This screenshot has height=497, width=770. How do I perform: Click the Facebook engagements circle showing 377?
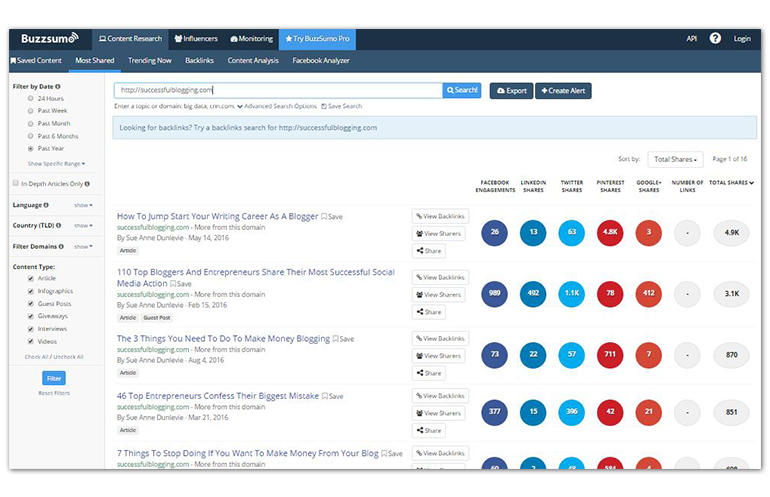click(x=495, y=412)
